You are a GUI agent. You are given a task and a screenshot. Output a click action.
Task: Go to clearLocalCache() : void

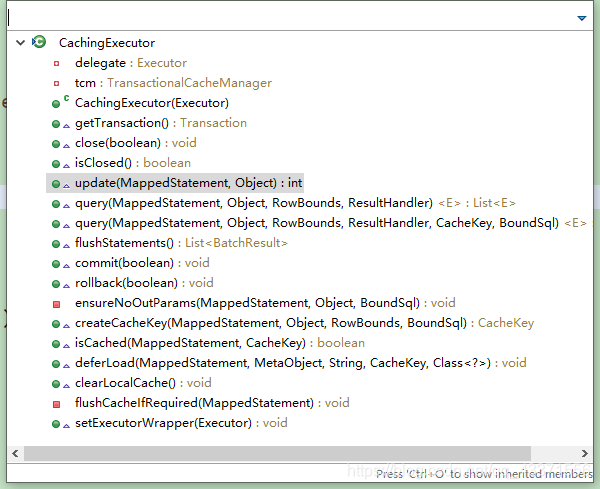click(143, 383)
